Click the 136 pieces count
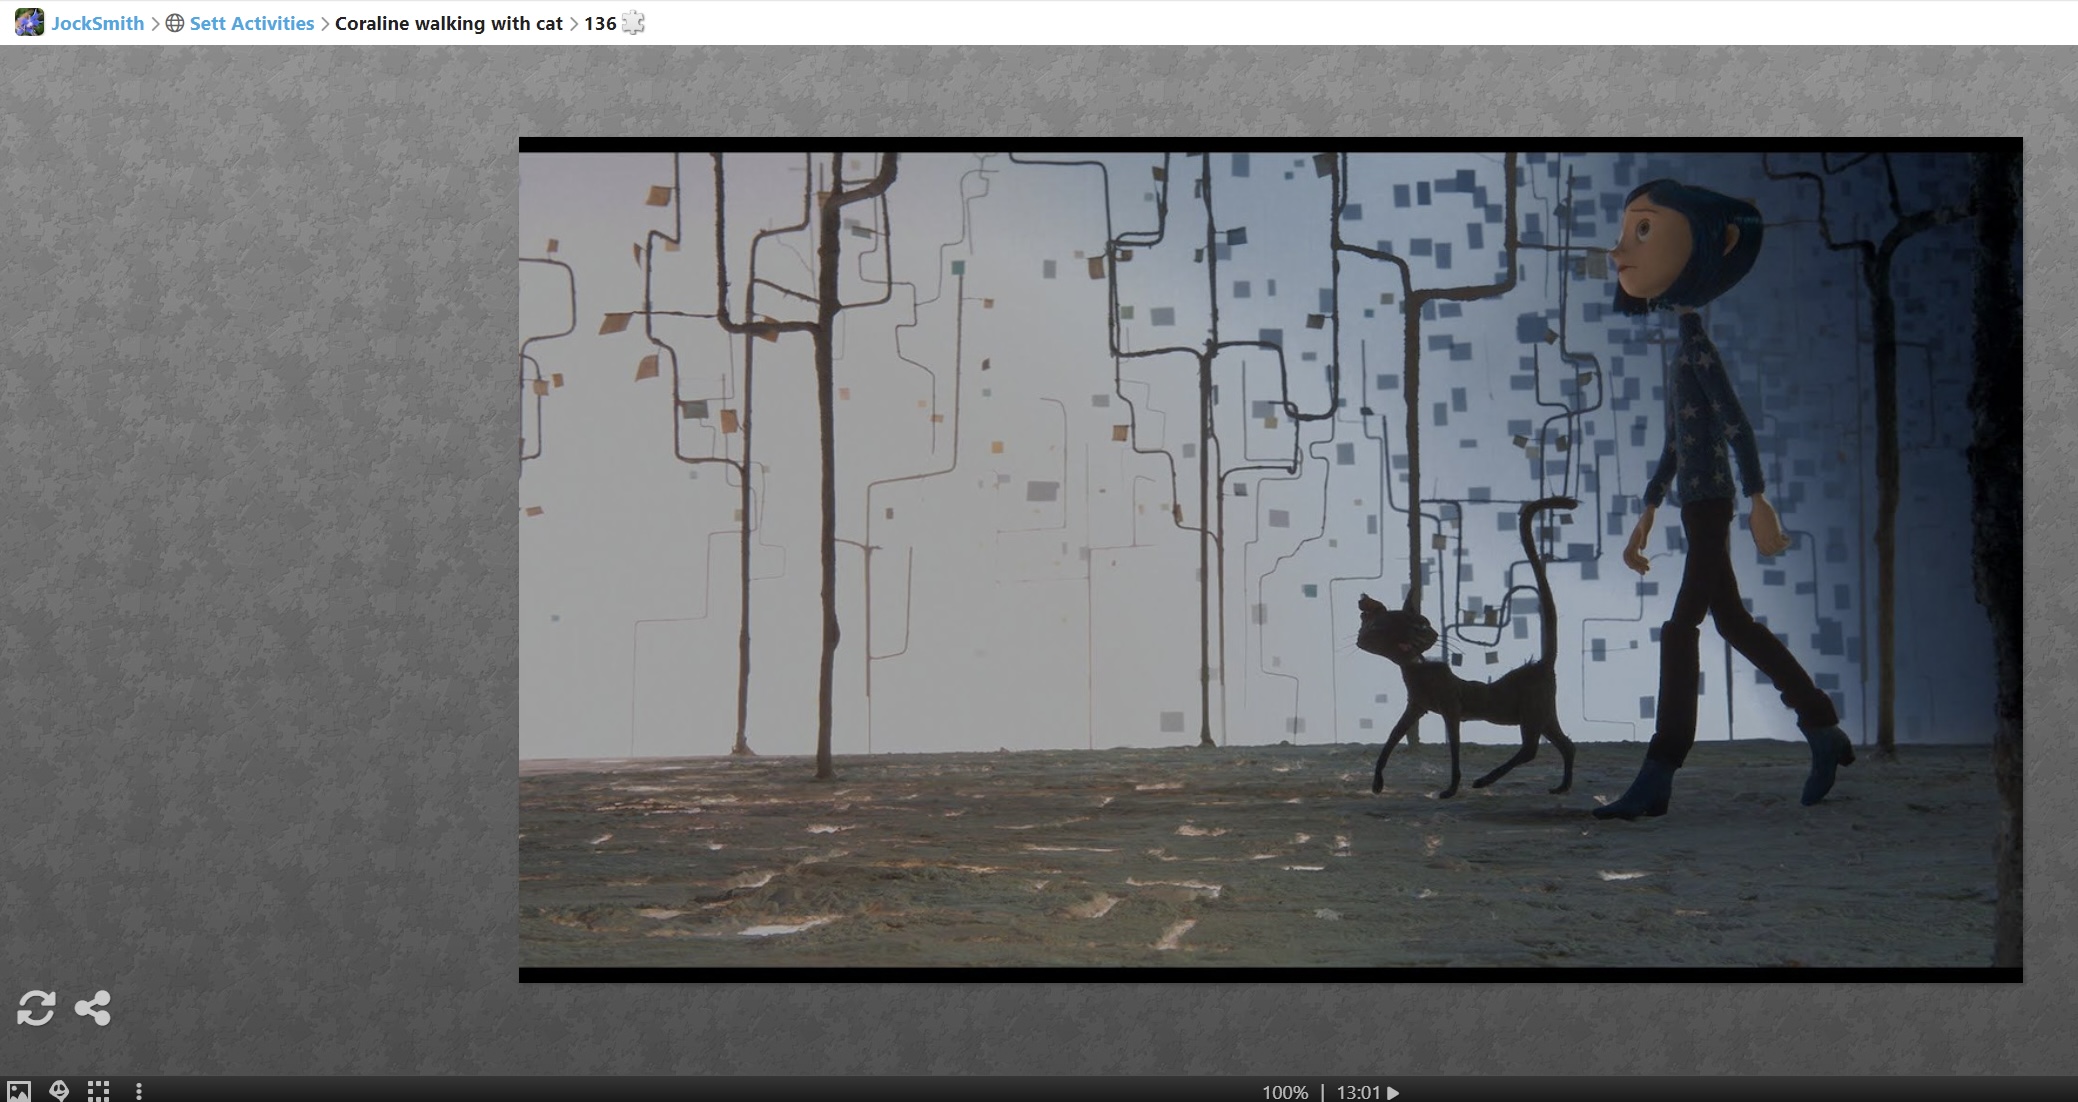Viewport: 2078px width, 1102px height. pyautogui.click(x=600, y=23)
